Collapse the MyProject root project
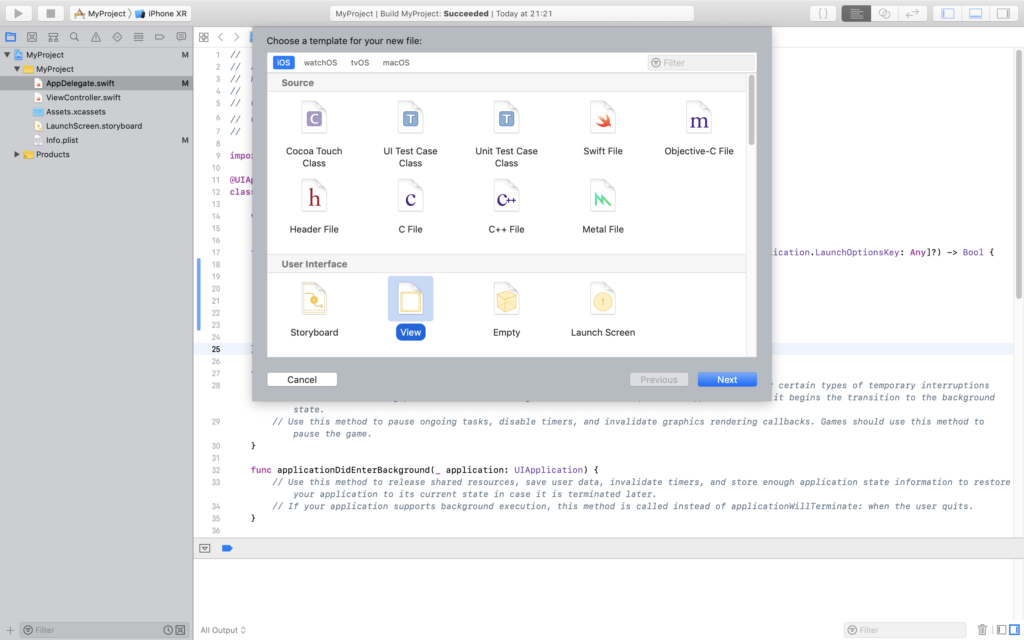The height and width of the screenshot is (640, 1024). 7,55
